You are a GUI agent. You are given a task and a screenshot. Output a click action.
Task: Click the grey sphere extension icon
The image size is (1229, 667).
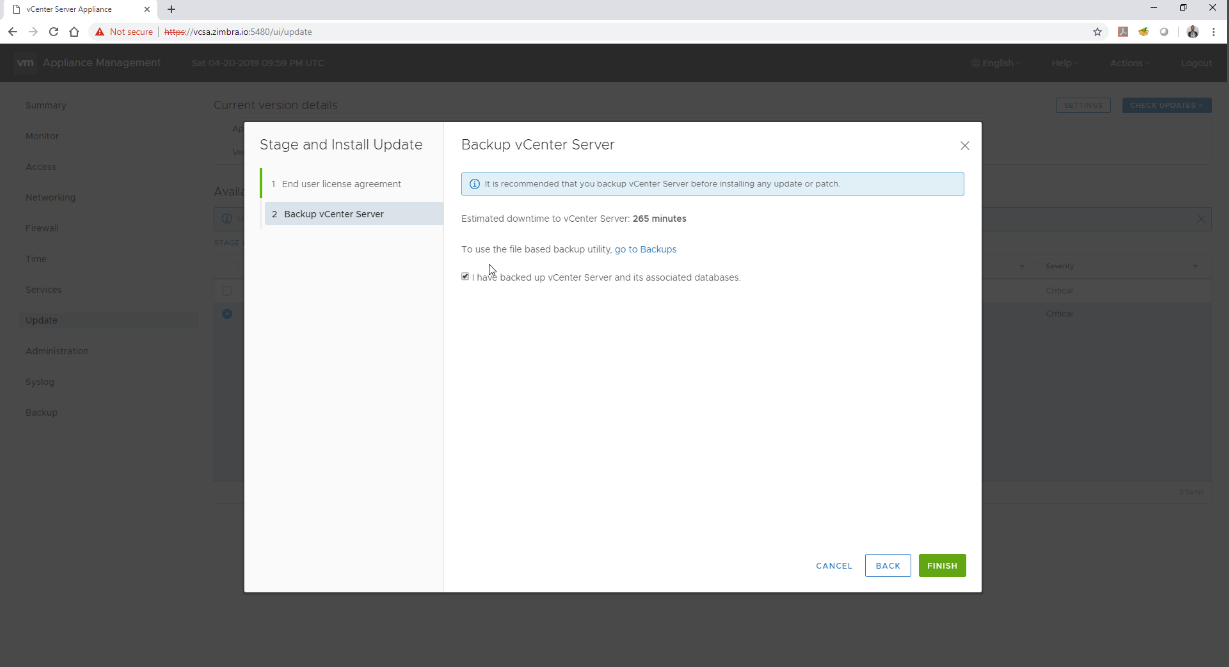1164,32
